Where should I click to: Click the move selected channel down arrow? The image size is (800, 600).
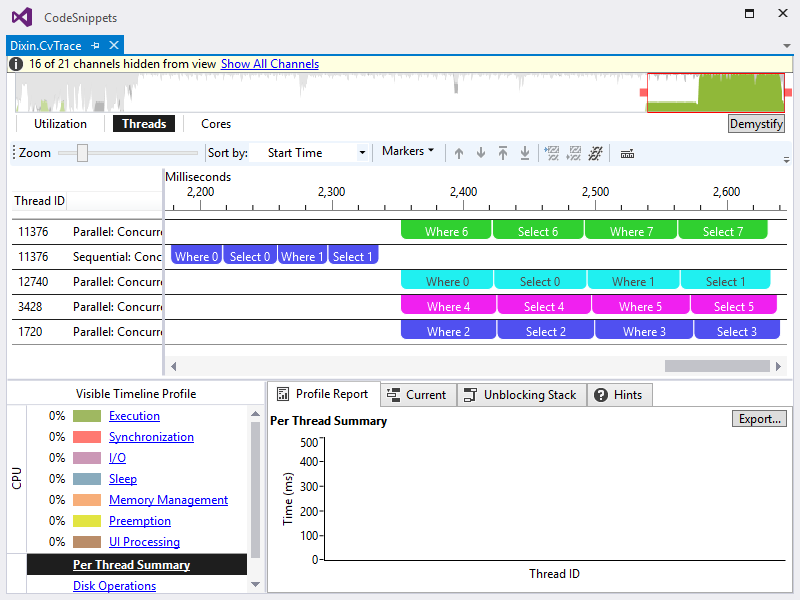481,153
